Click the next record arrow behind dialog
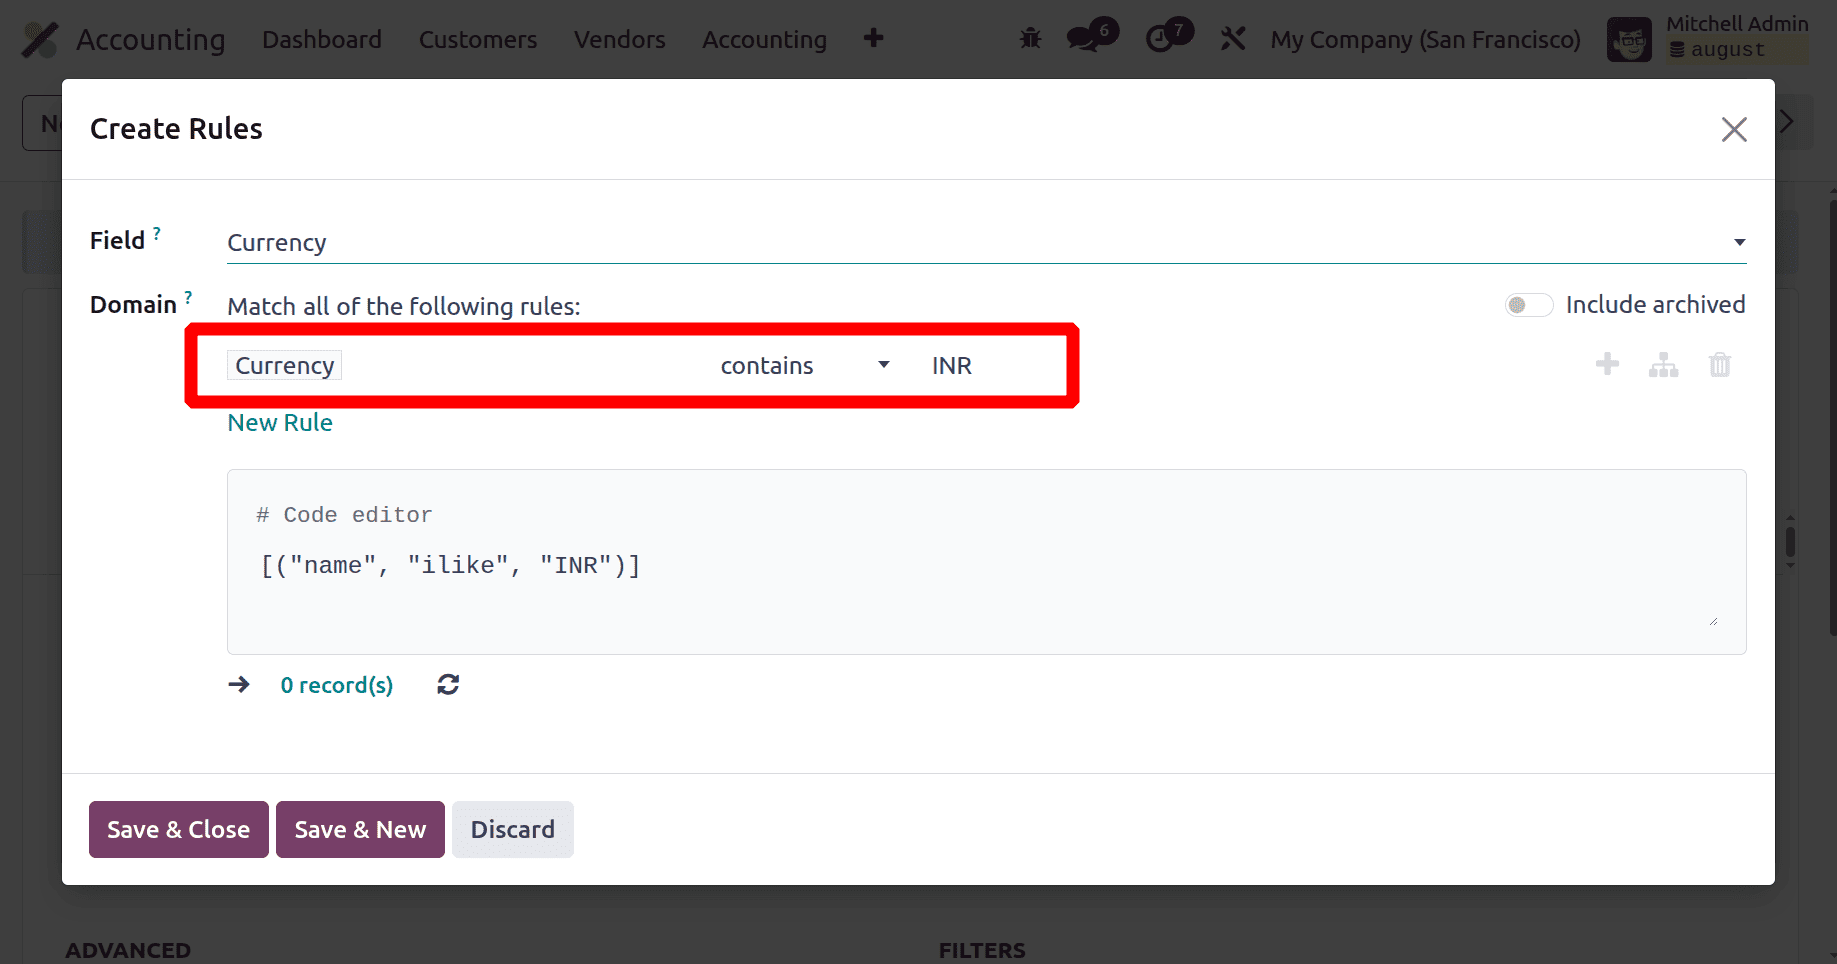The height and width of the screenshot is (964, 1837). pos(1787,122)
